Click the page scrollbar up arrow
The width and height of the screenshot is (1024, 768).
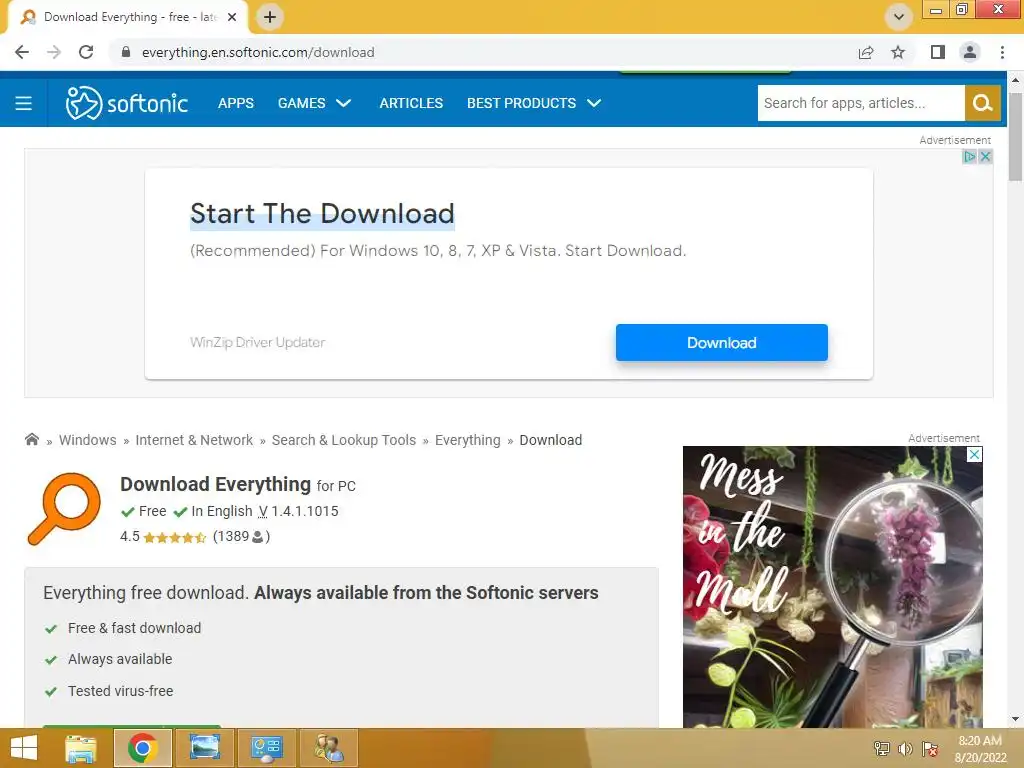(1015, 80)
